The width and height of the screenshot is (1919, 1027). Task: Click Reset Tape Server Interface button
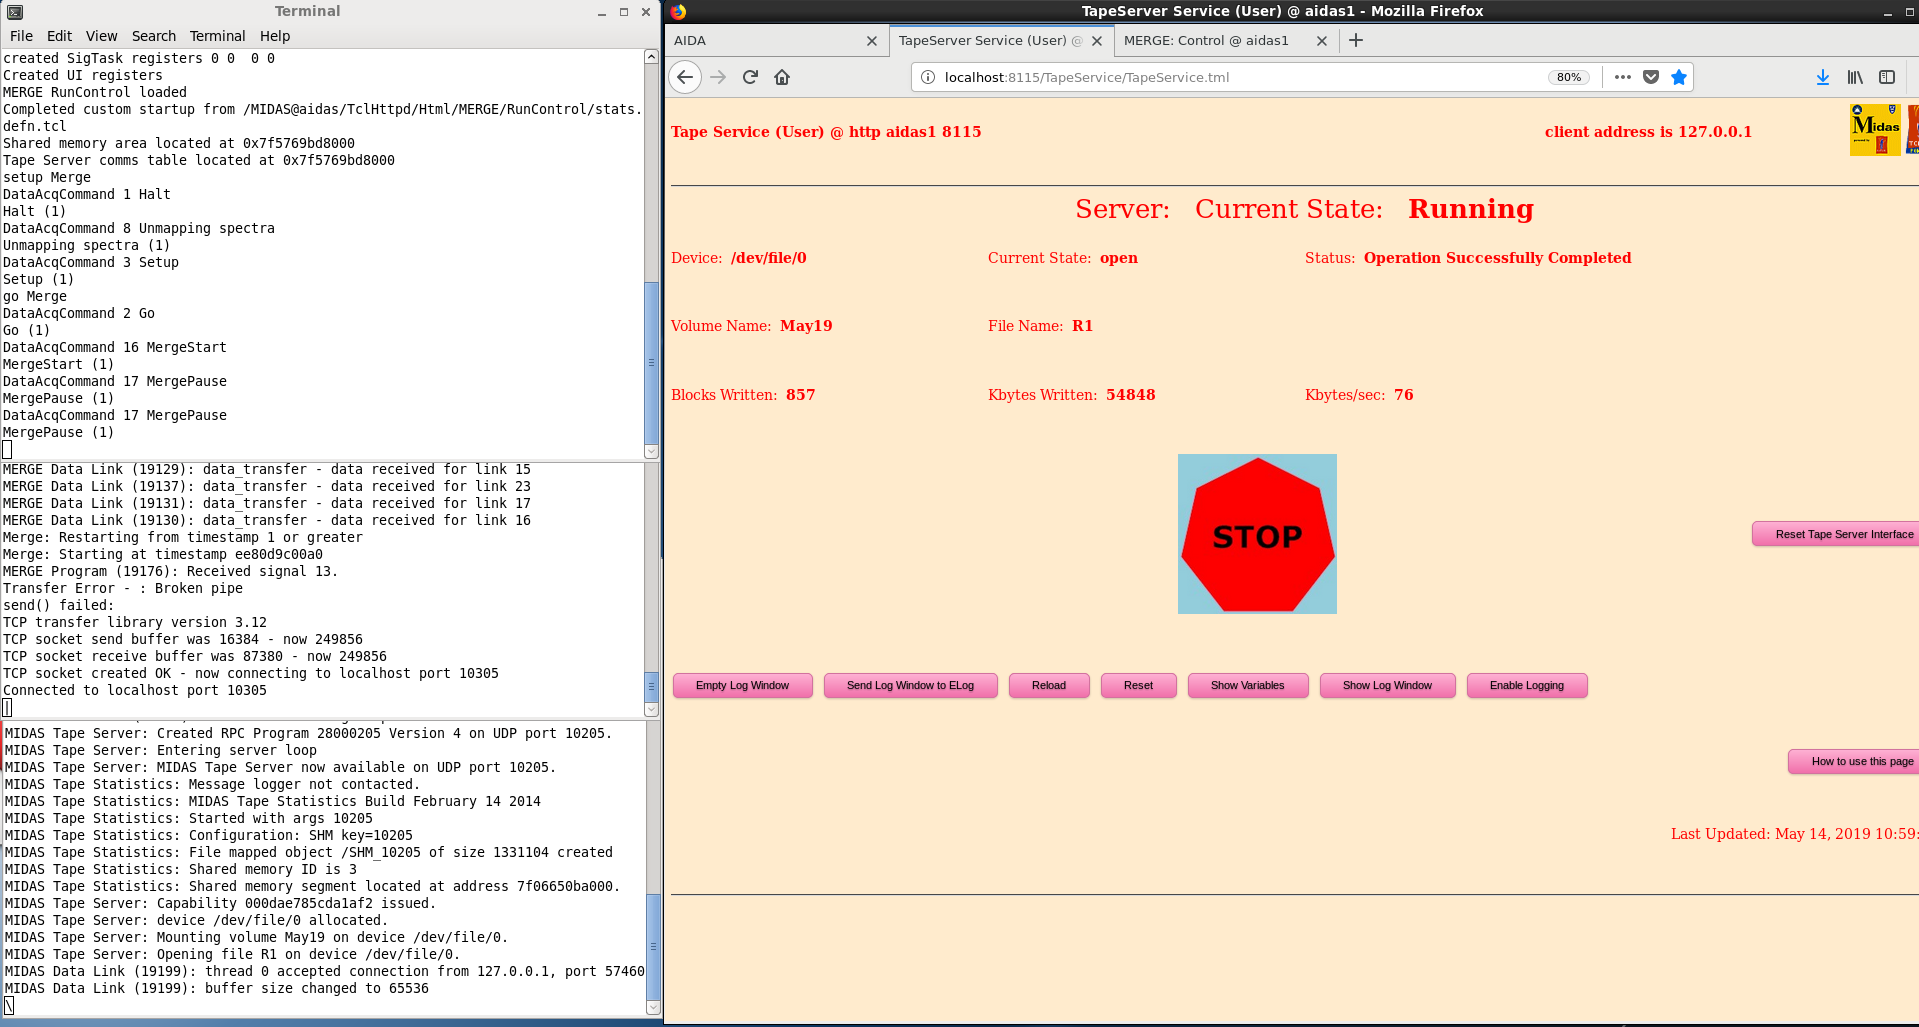pyautogui.click(x=1836, y=534)
